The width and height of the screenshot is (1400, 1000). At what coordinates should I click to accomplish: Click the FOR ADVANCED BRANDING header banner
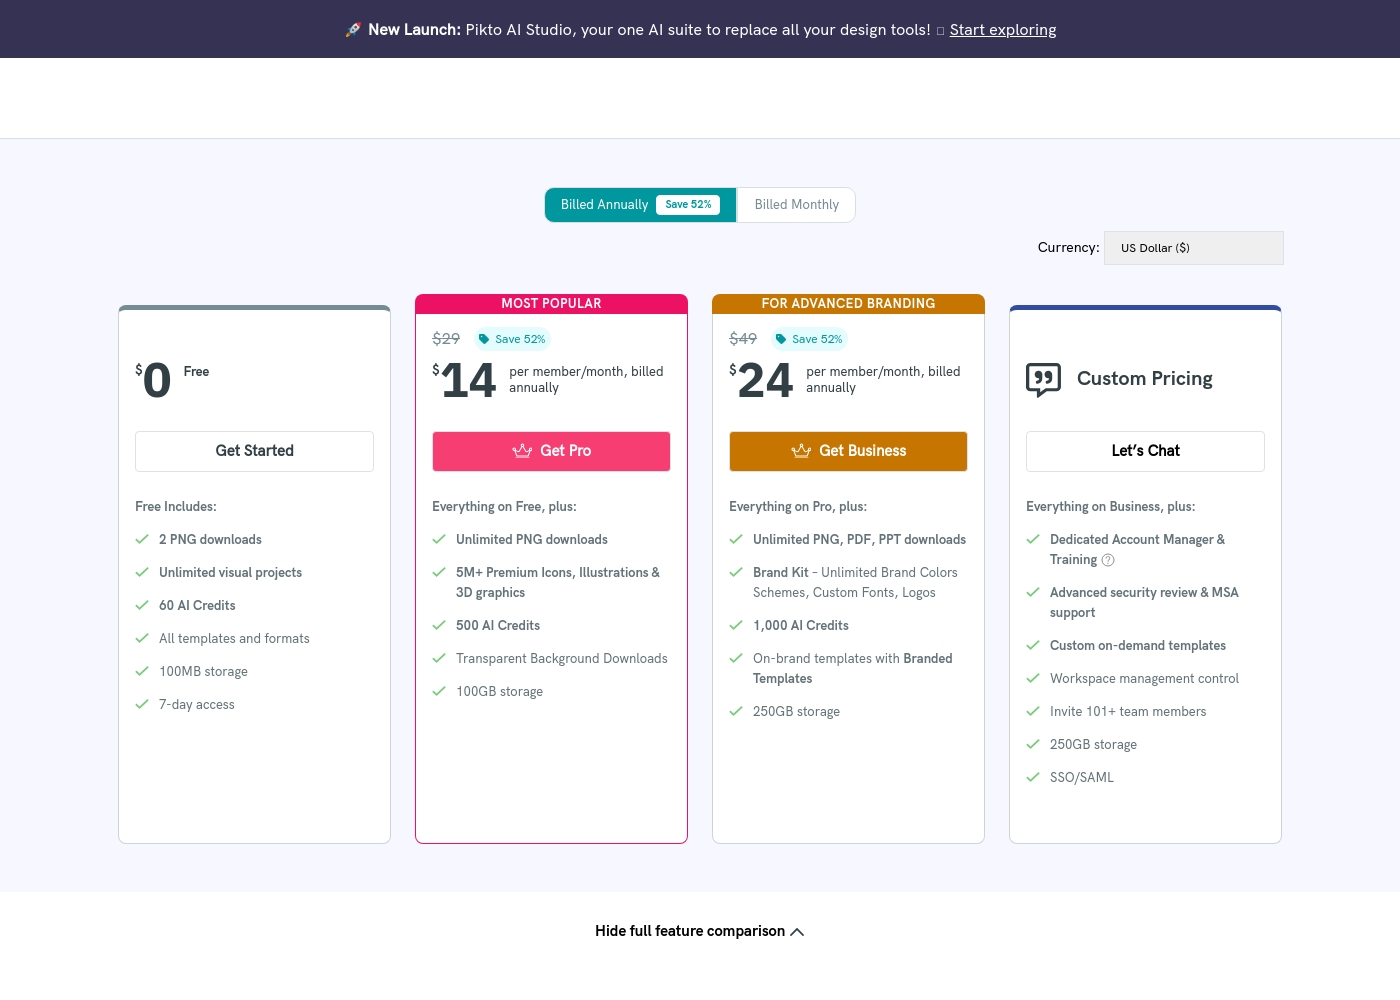(848, 304)
